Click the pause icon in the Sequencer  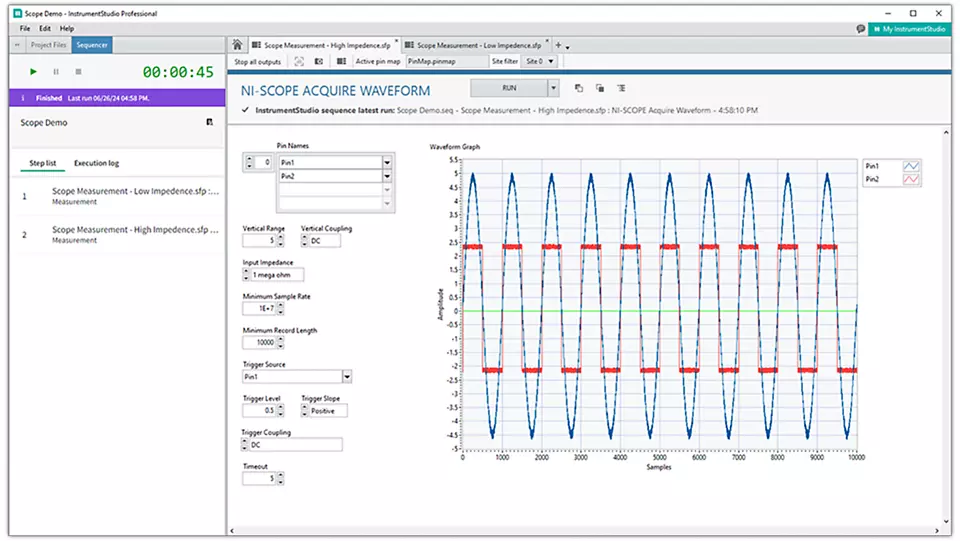[56, 72]
